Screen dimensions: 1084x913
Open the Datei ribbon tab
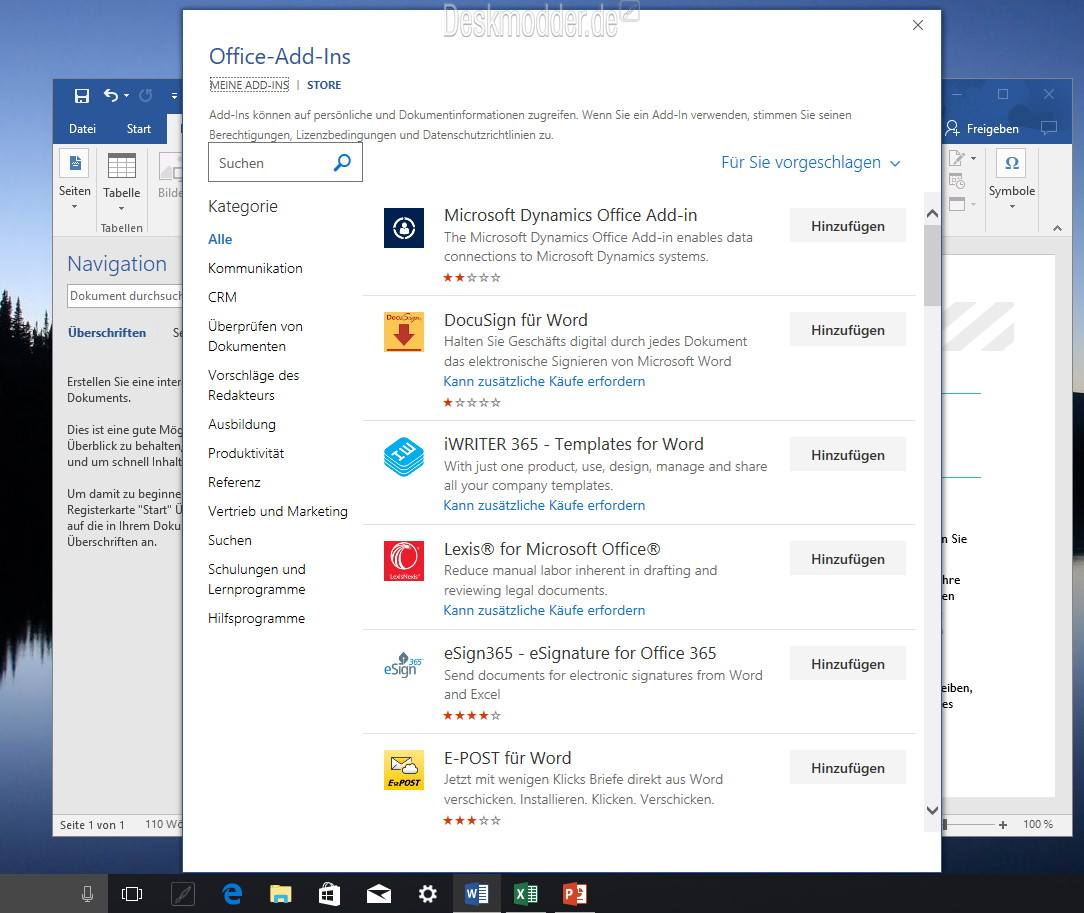(82, 129)
